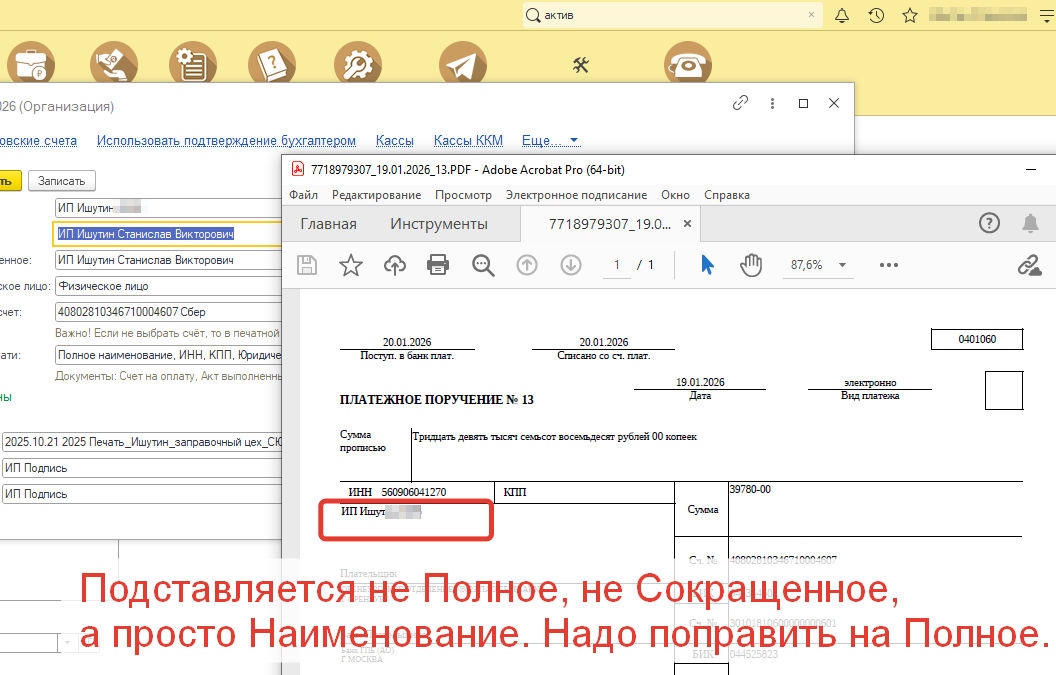Activate the arrow selection tool in Acrobat

(707, 265)
